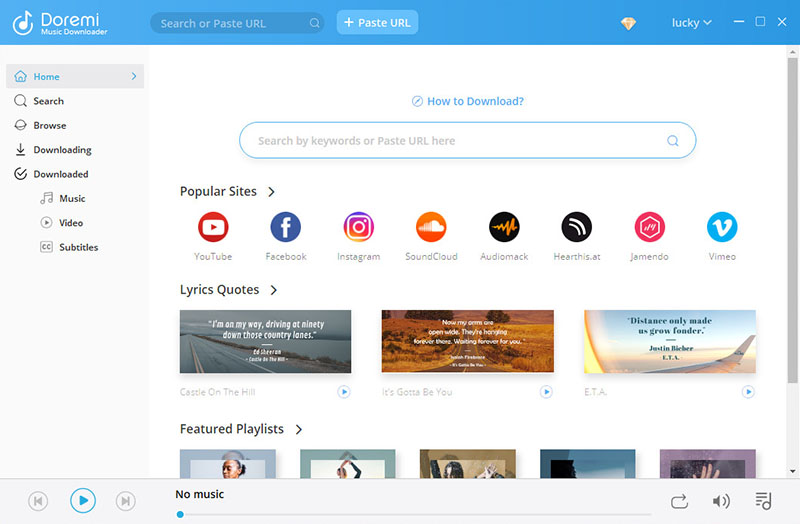Open the fifth purple featured playlist thumbnail
This screenshot has height=524, width=800.
pos(708,464)
